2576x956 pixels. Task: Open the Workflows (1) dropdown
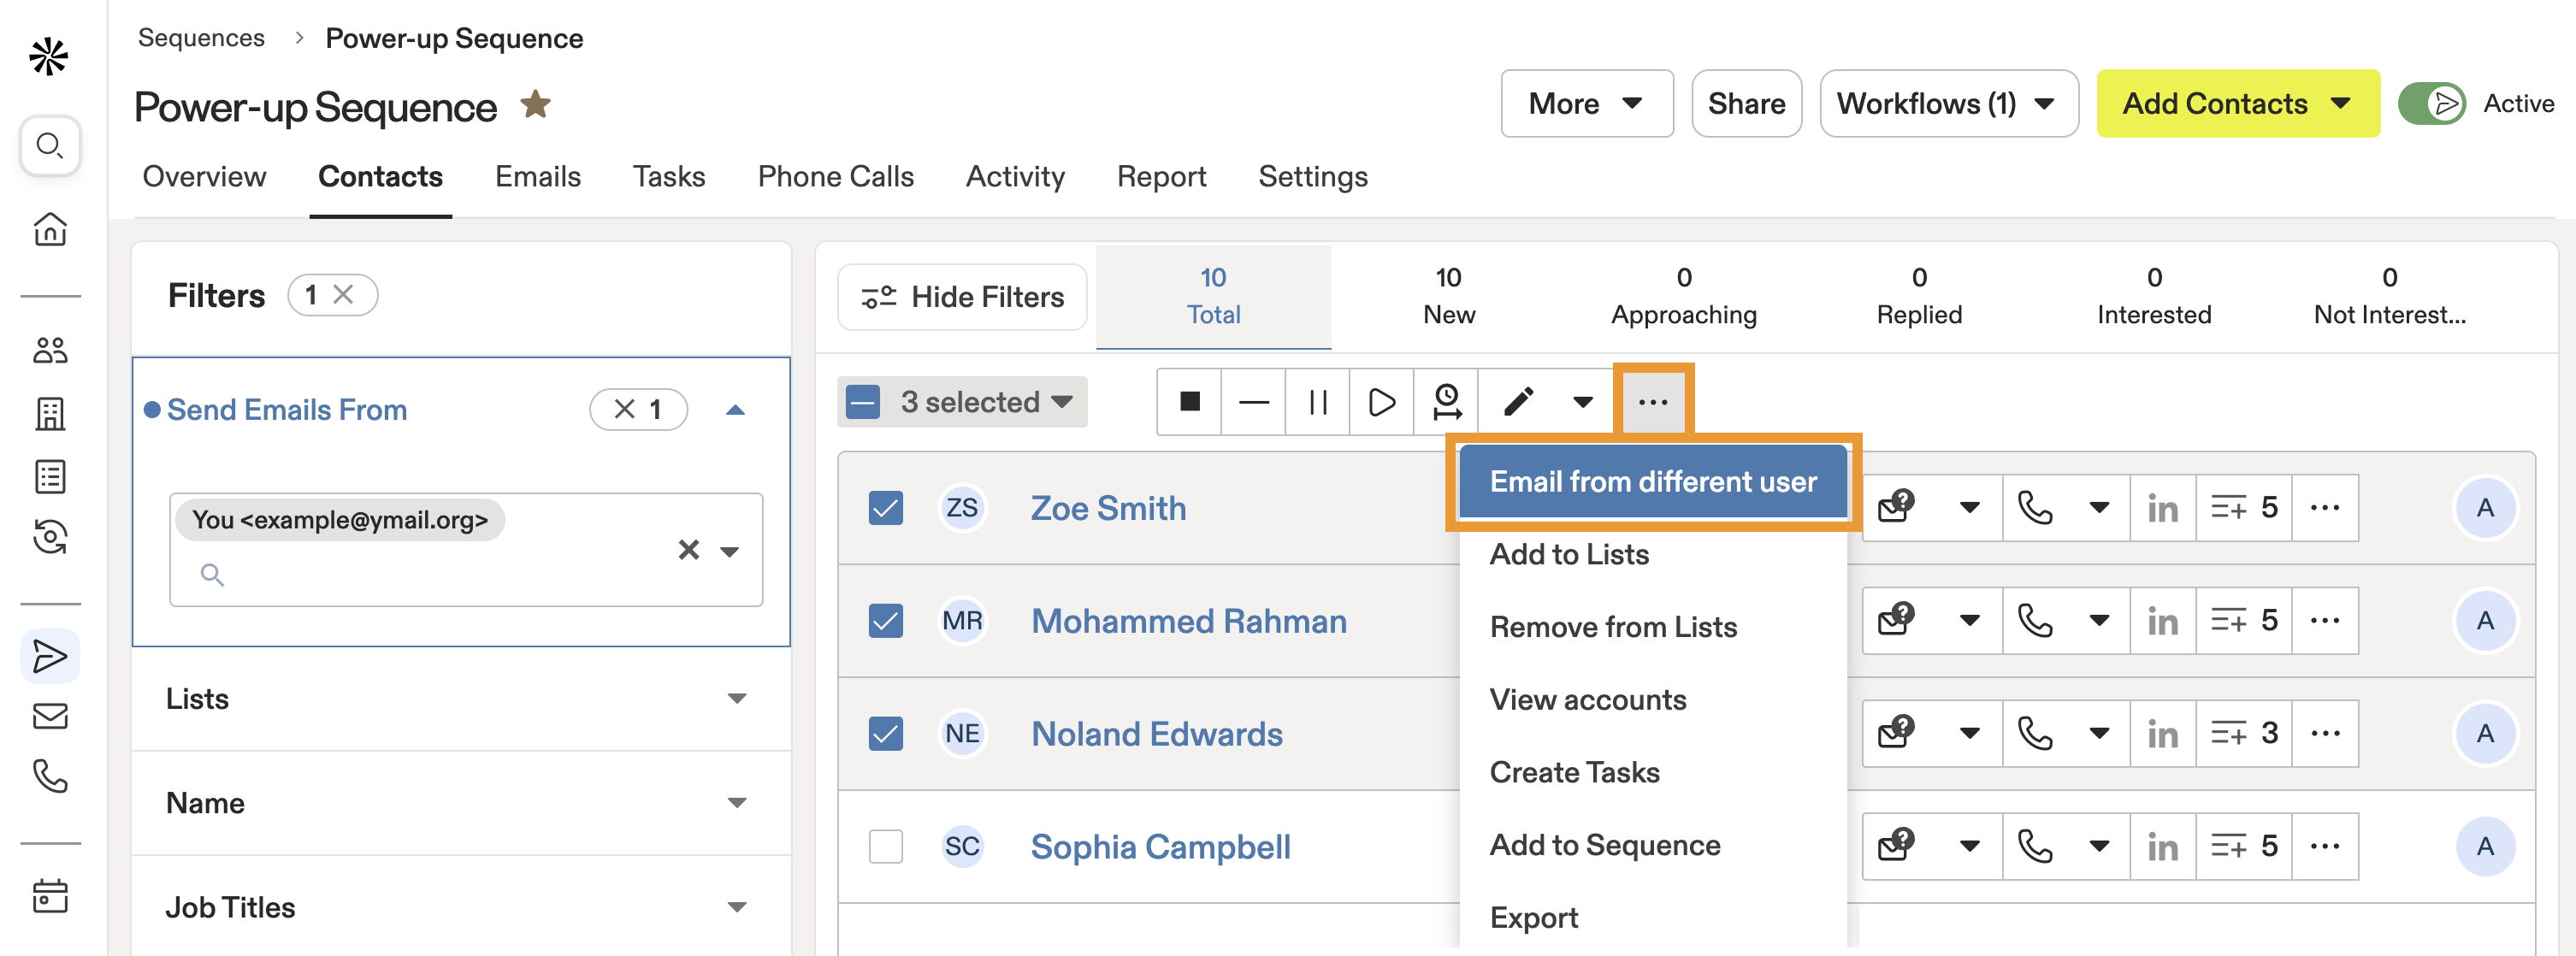(x=1948, y=103)
